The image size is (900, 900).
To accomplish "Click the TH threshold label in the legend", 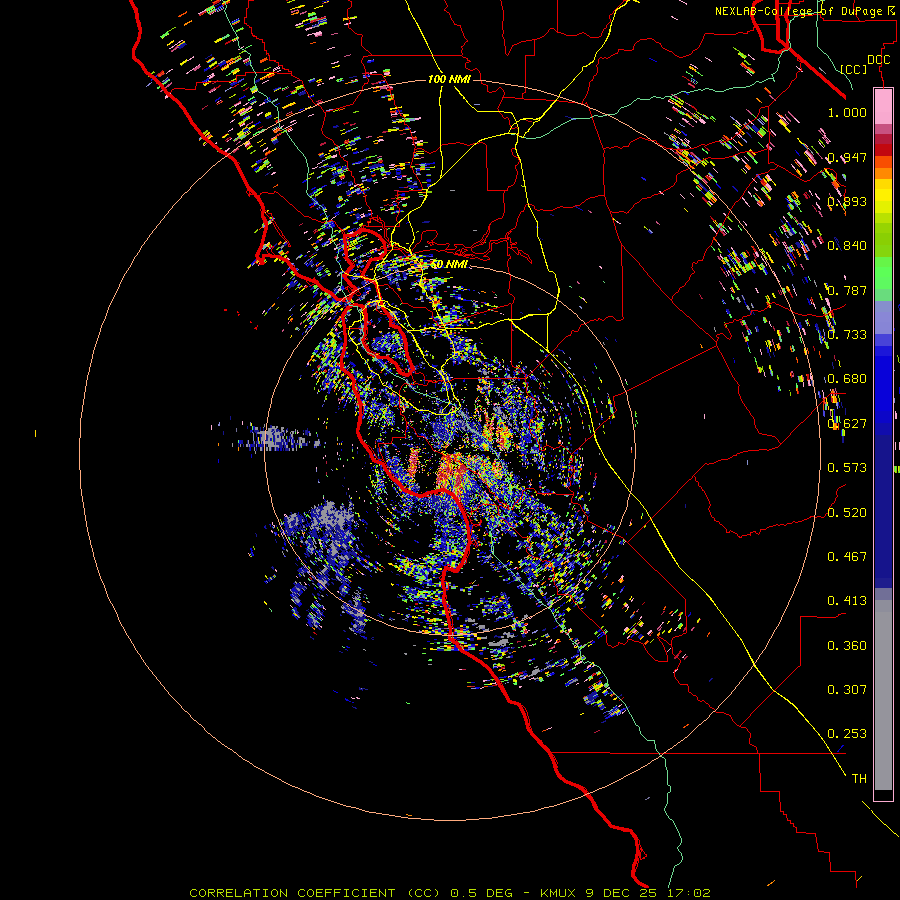I will (859, 779).
